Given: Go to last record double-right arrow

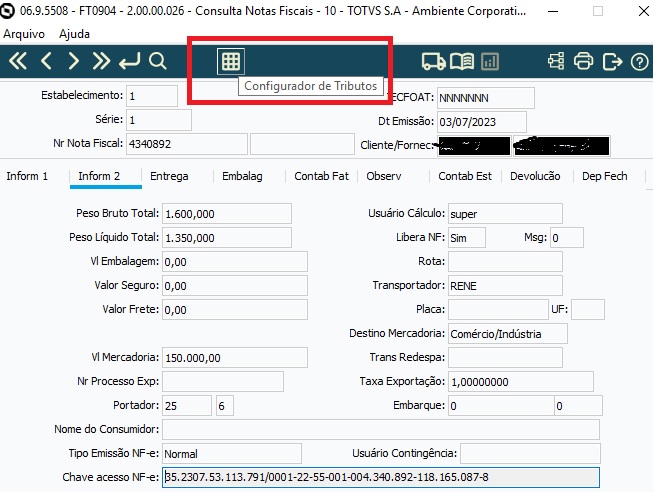Looking at the screenshot, I should coord(101,61).
